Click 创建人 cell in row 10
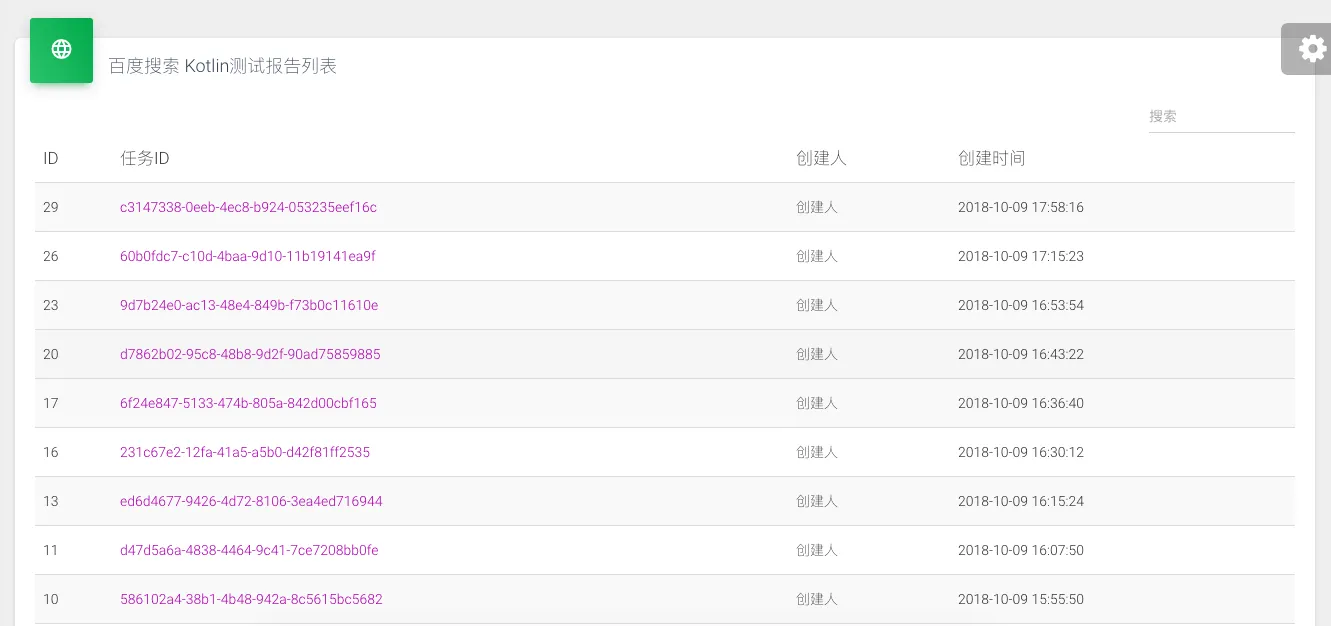The image size is (1331, 626). (x=816, y=599)
